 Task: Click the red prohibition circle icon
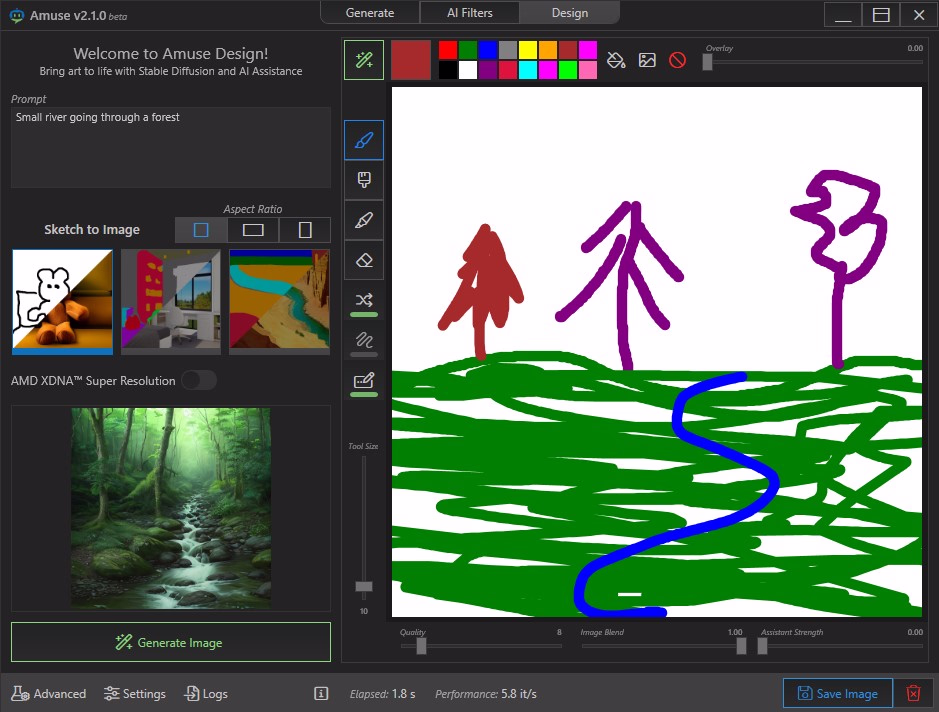(677, 60)
